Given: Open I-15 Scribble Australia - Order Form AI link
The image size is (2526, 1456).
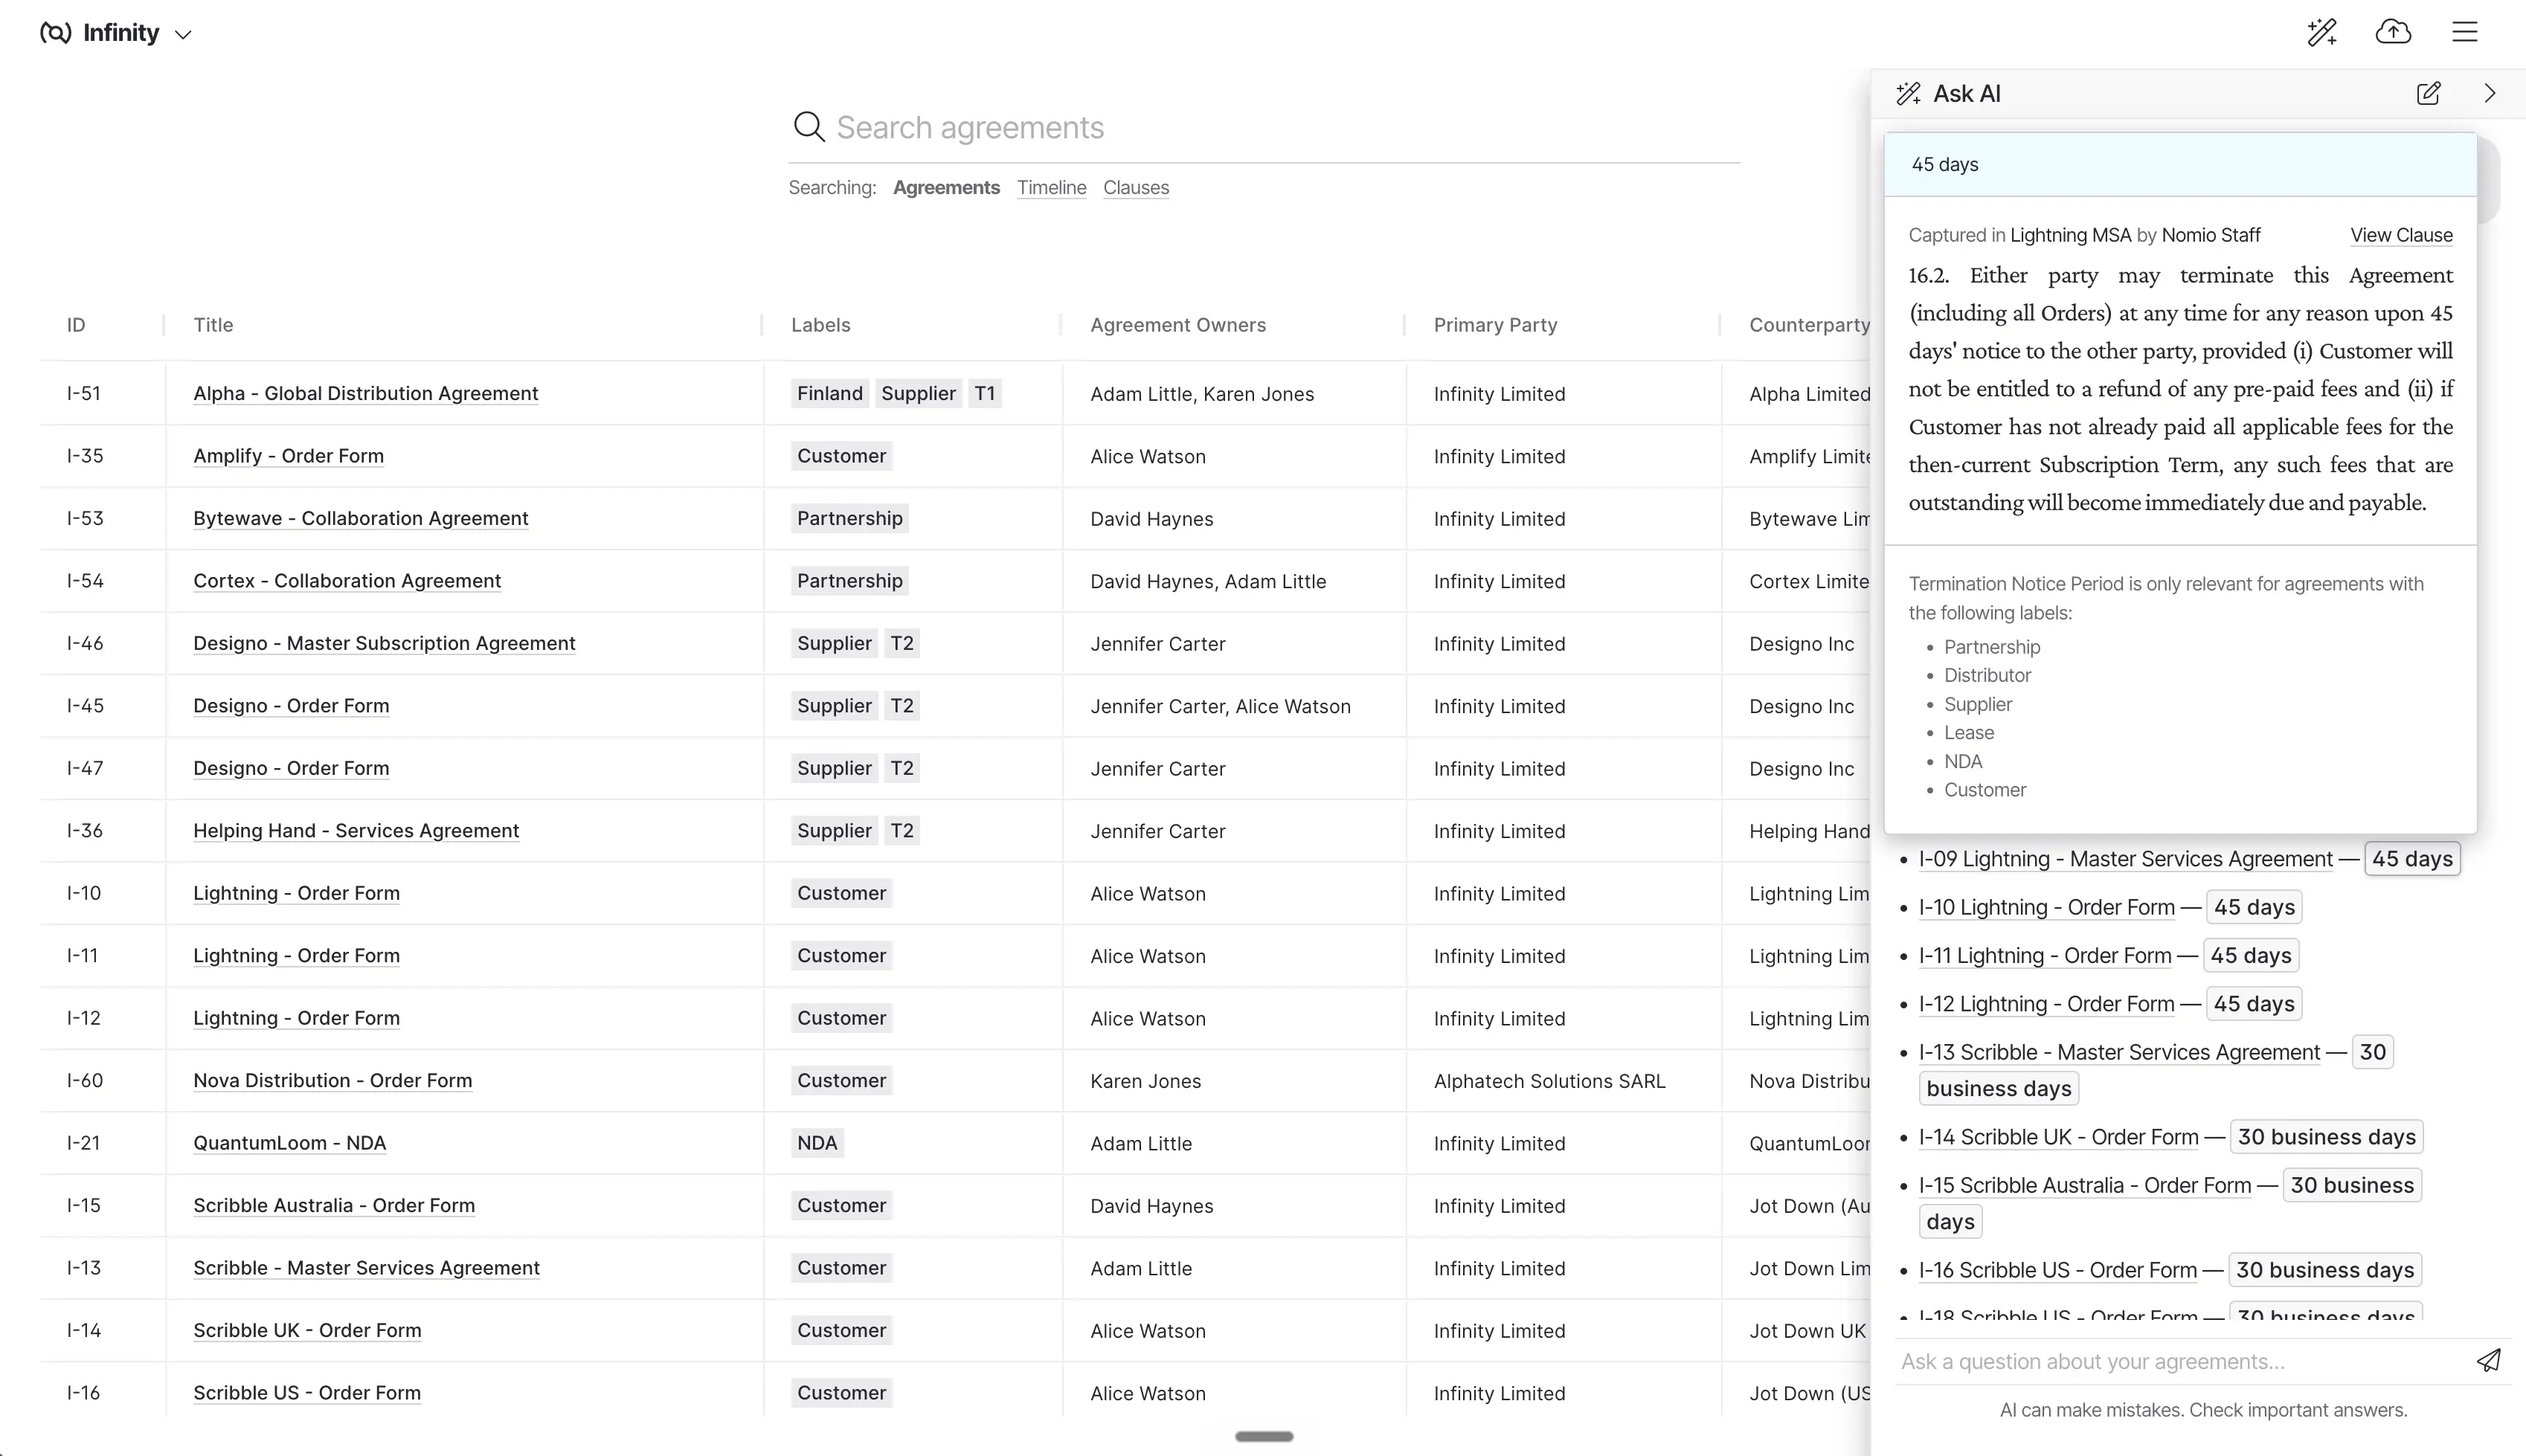Looking at the screenshot, I should coord(2084,1185).
